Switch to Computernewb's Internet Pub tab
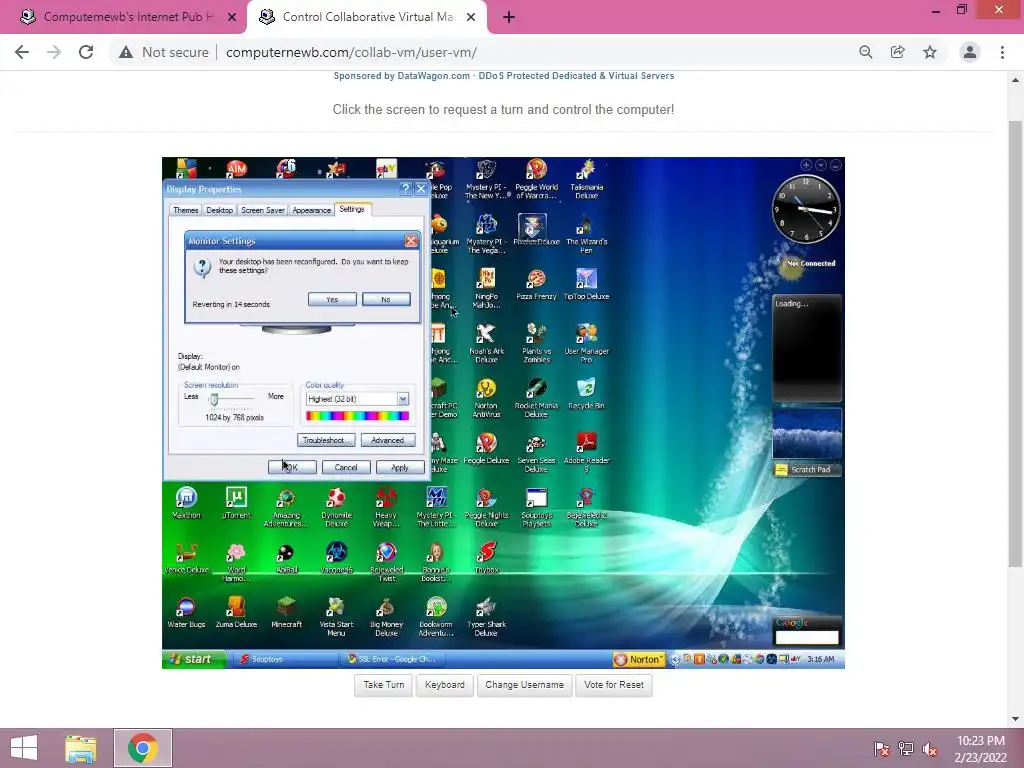Screen dimensions: 1024x768 tap(128, 17)
